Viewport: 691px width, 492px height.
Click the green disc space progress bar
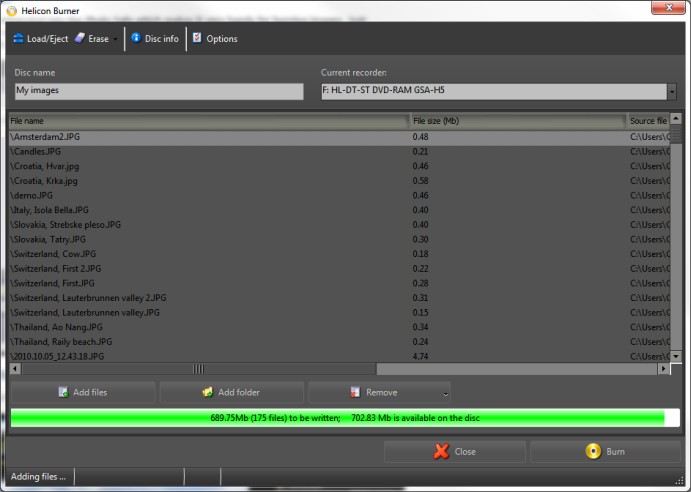345,418
